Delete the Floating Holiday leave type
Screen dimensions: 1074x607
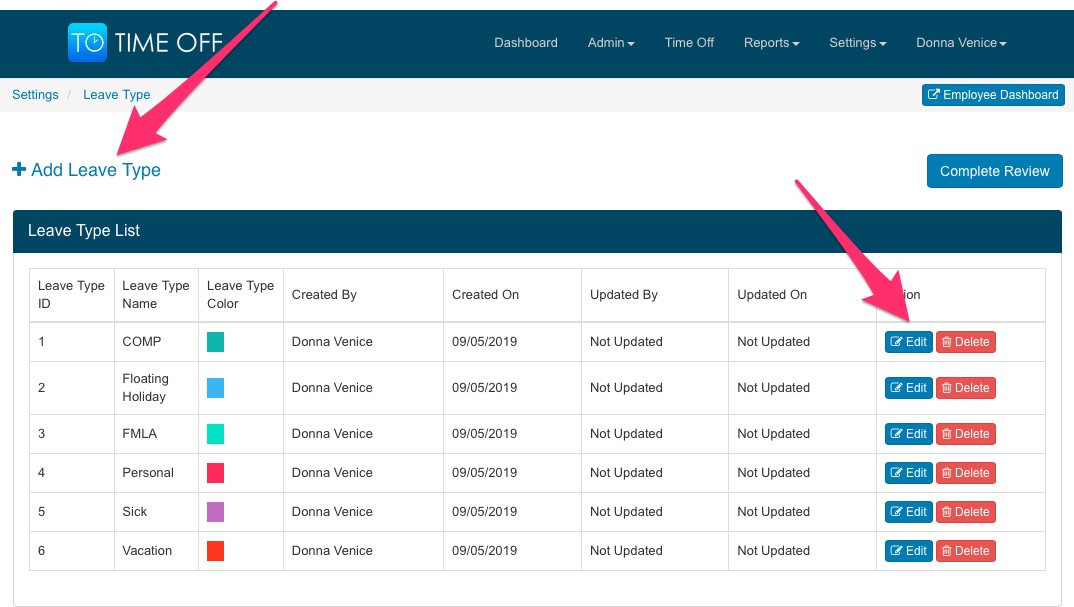coord(965,388)
